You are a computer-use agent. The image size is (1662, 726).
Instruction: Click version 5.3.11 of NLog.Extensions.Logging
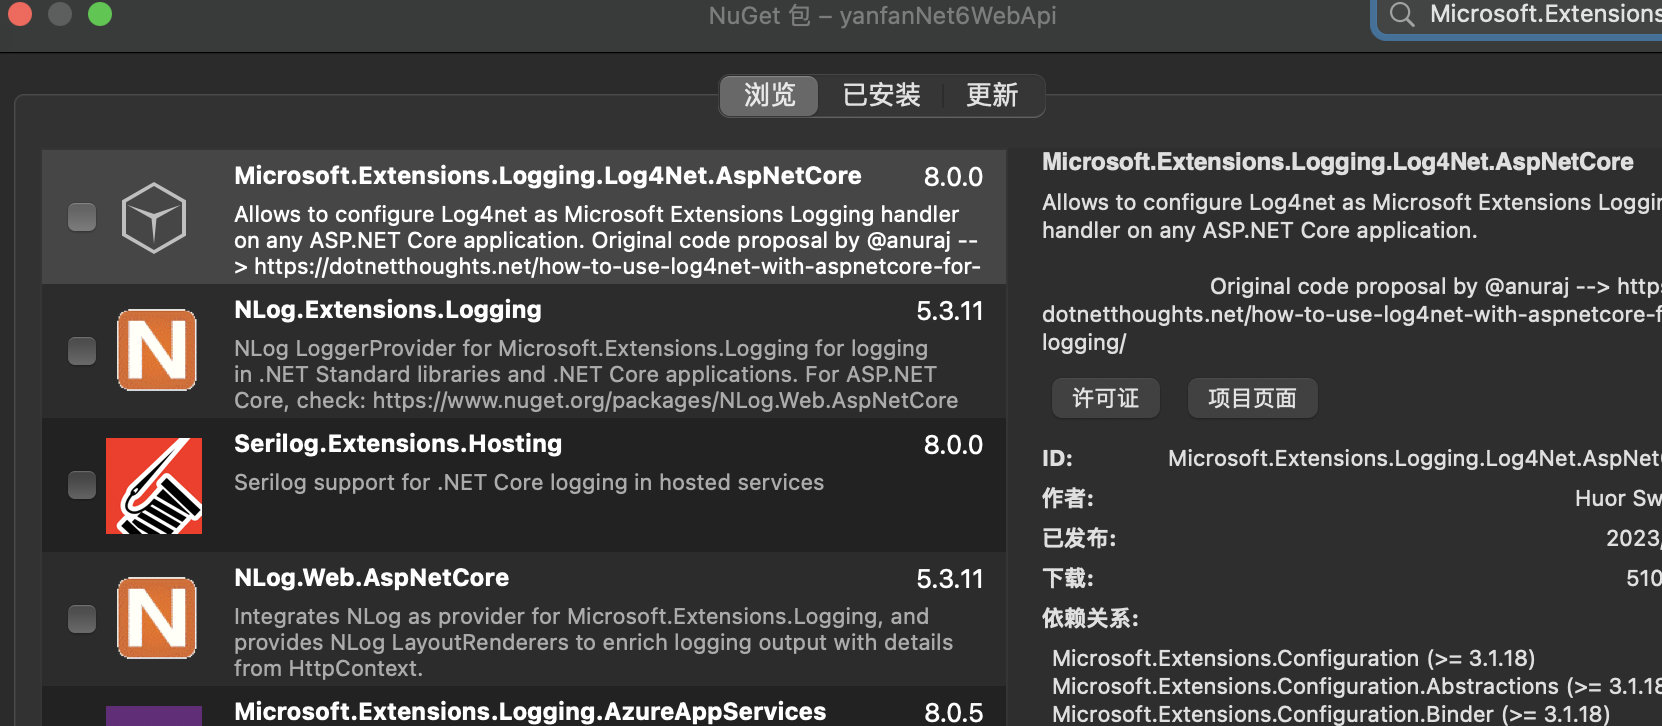click(x=950, y=311)
